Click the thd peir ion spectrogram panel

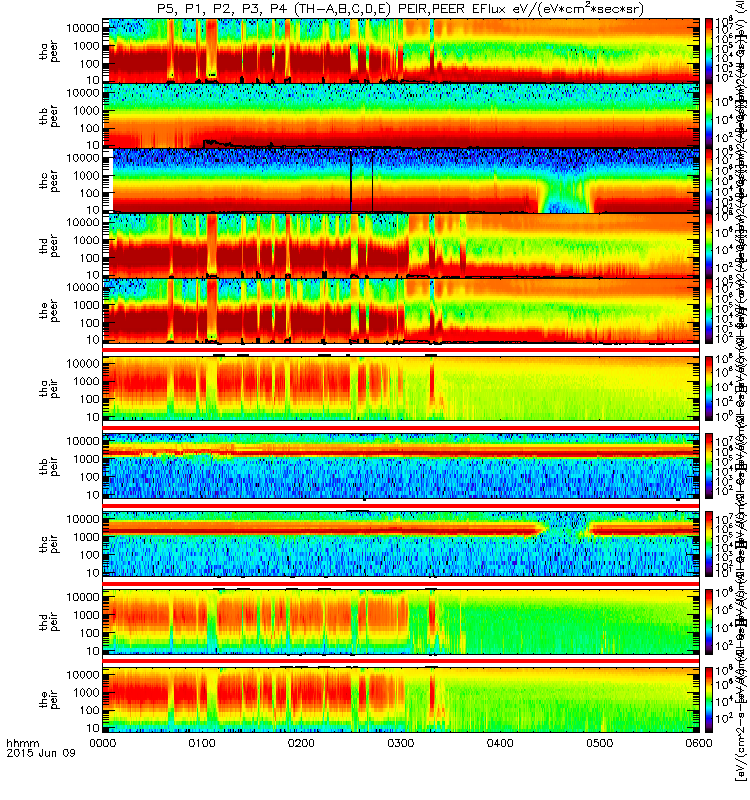coord(401,621)
